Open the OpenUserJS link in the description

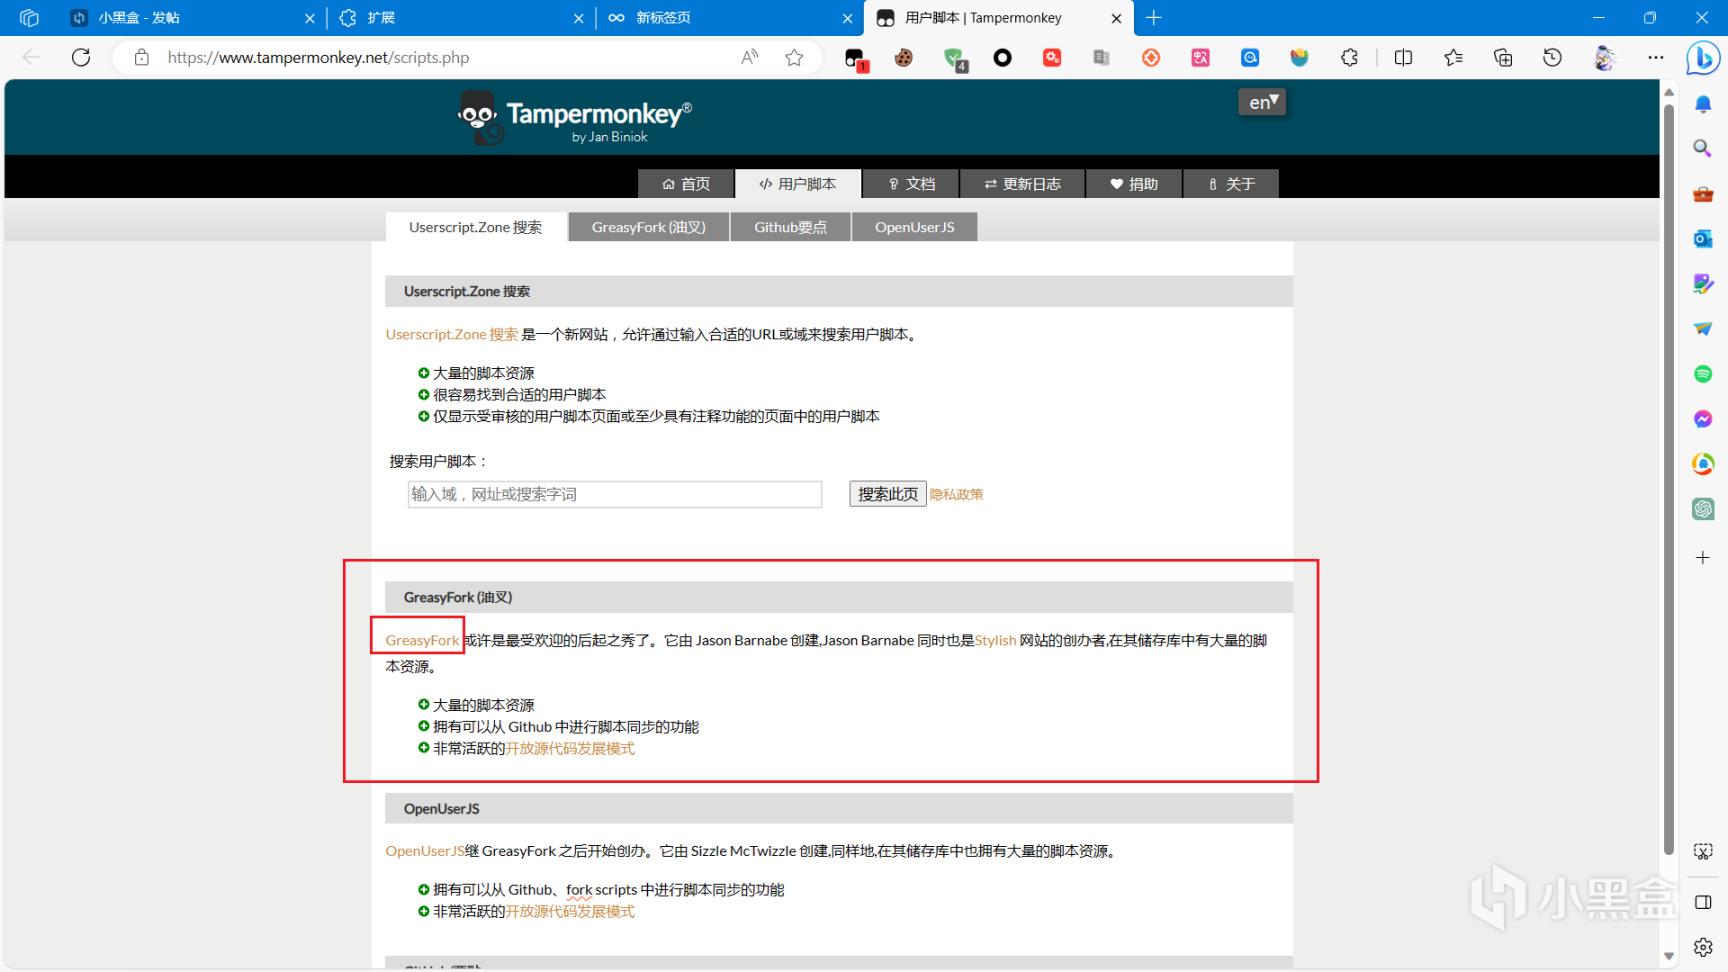coord(425,851)
